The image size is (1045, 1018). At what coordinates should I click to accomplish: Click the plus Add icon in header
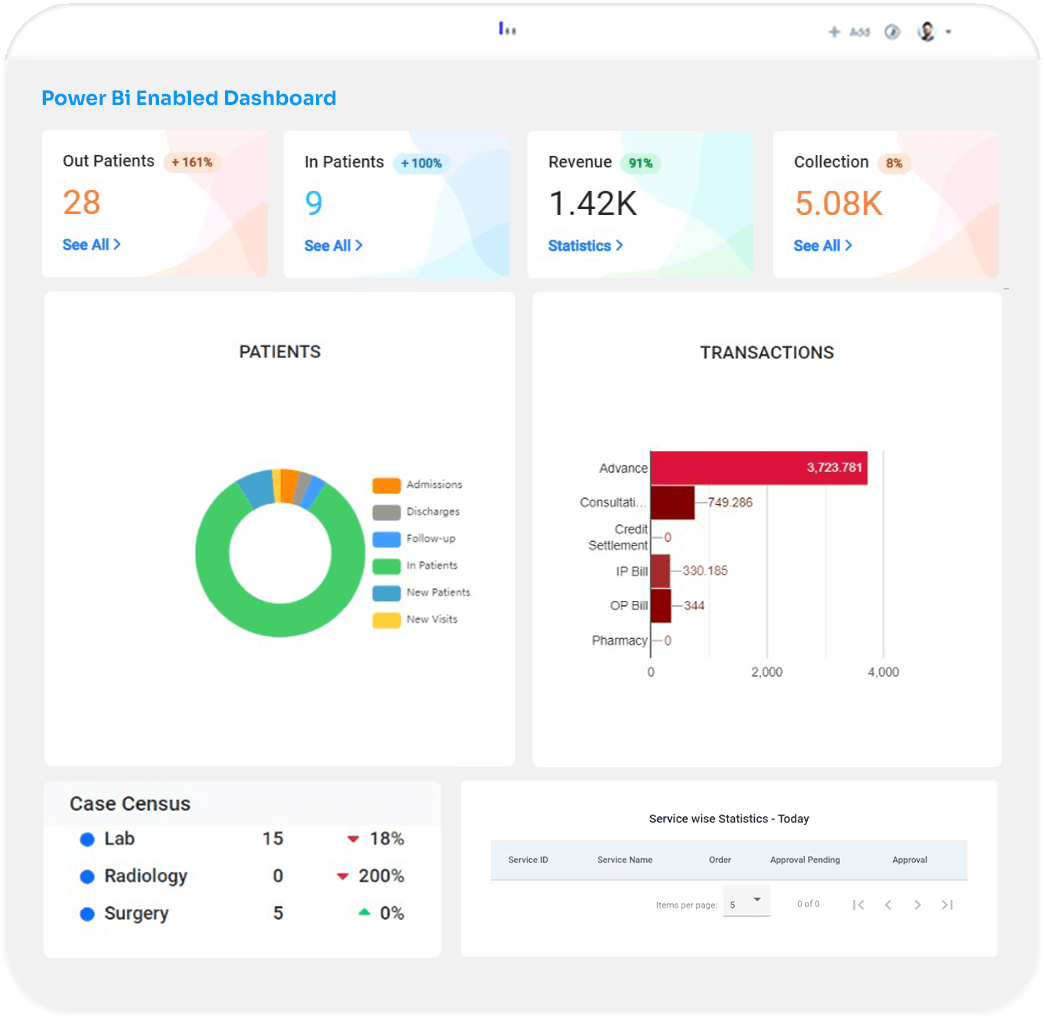click(x=835, y=32)
